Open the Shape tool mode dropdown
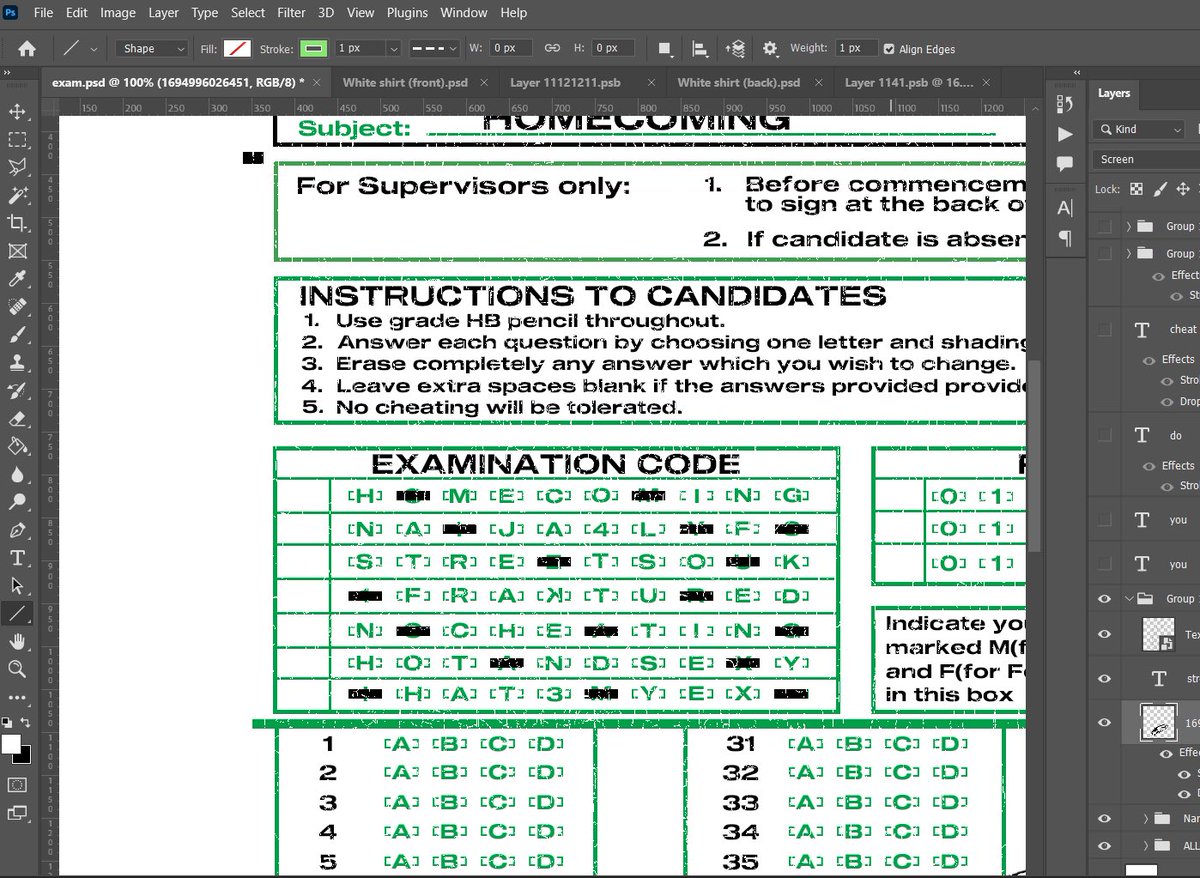Image resolution: width=1200 pixels, height=878 pixels. click(x=151, y=48)
